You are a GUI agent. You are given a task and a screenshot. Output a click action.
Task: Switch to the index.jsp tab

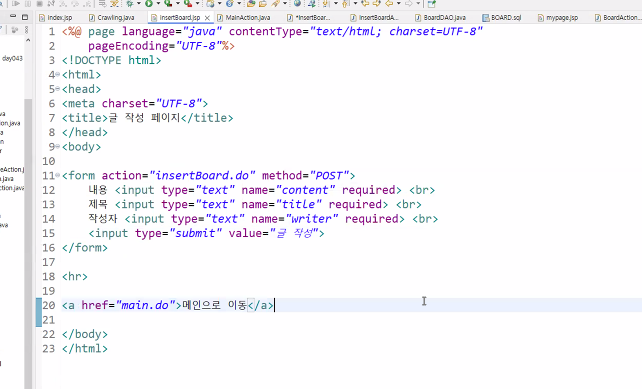click(x=55, y=18)
